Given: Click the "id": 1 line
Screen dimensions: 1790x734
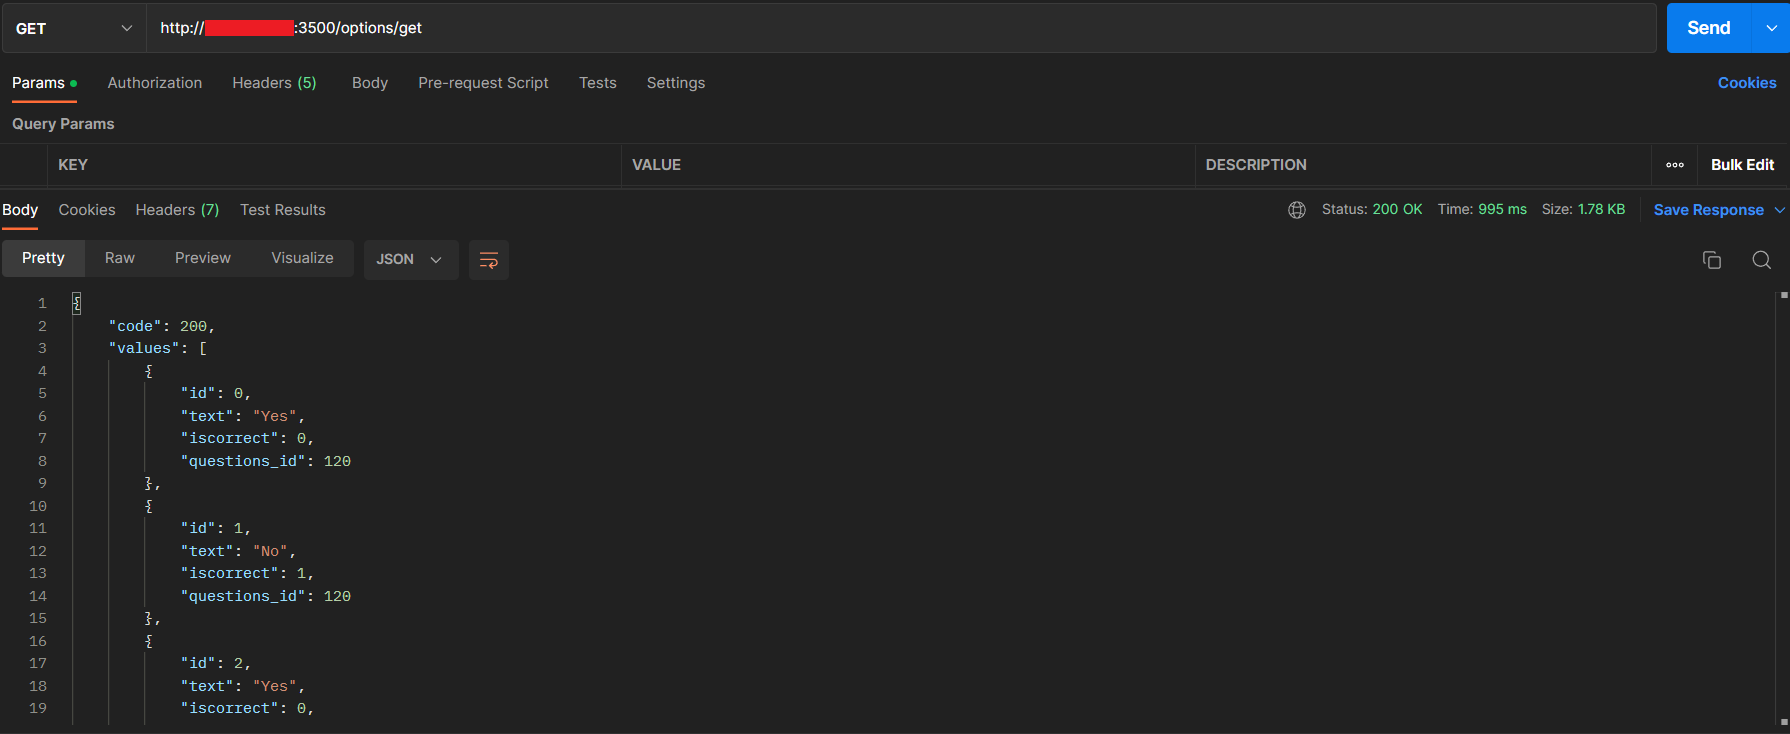Looking at the screenshot, I should pyautogui.click(x=216, y=528).
